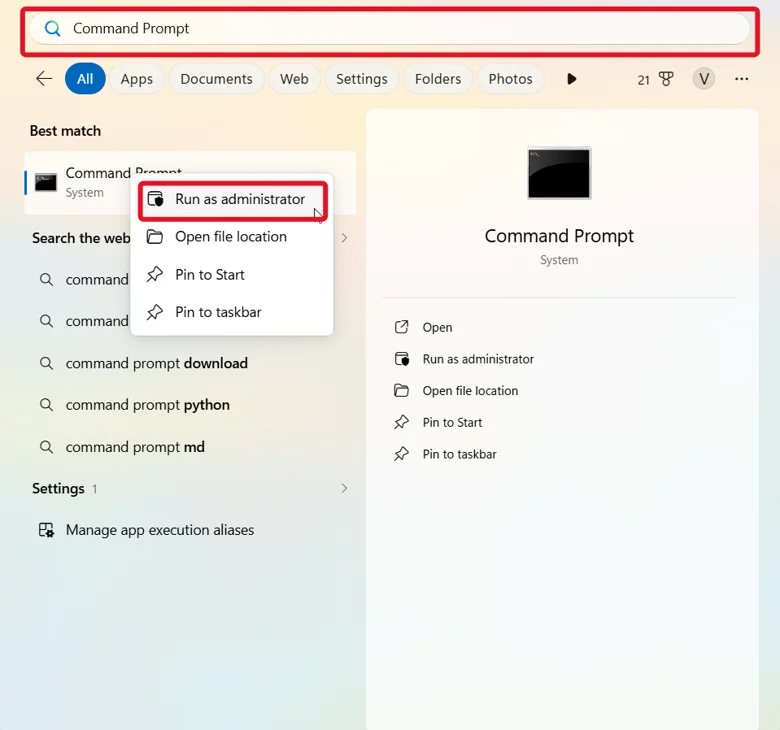Screen dimensions: 780x730
Task: Click the search magnifier icon in search box
Action: (x=52, y=28)
